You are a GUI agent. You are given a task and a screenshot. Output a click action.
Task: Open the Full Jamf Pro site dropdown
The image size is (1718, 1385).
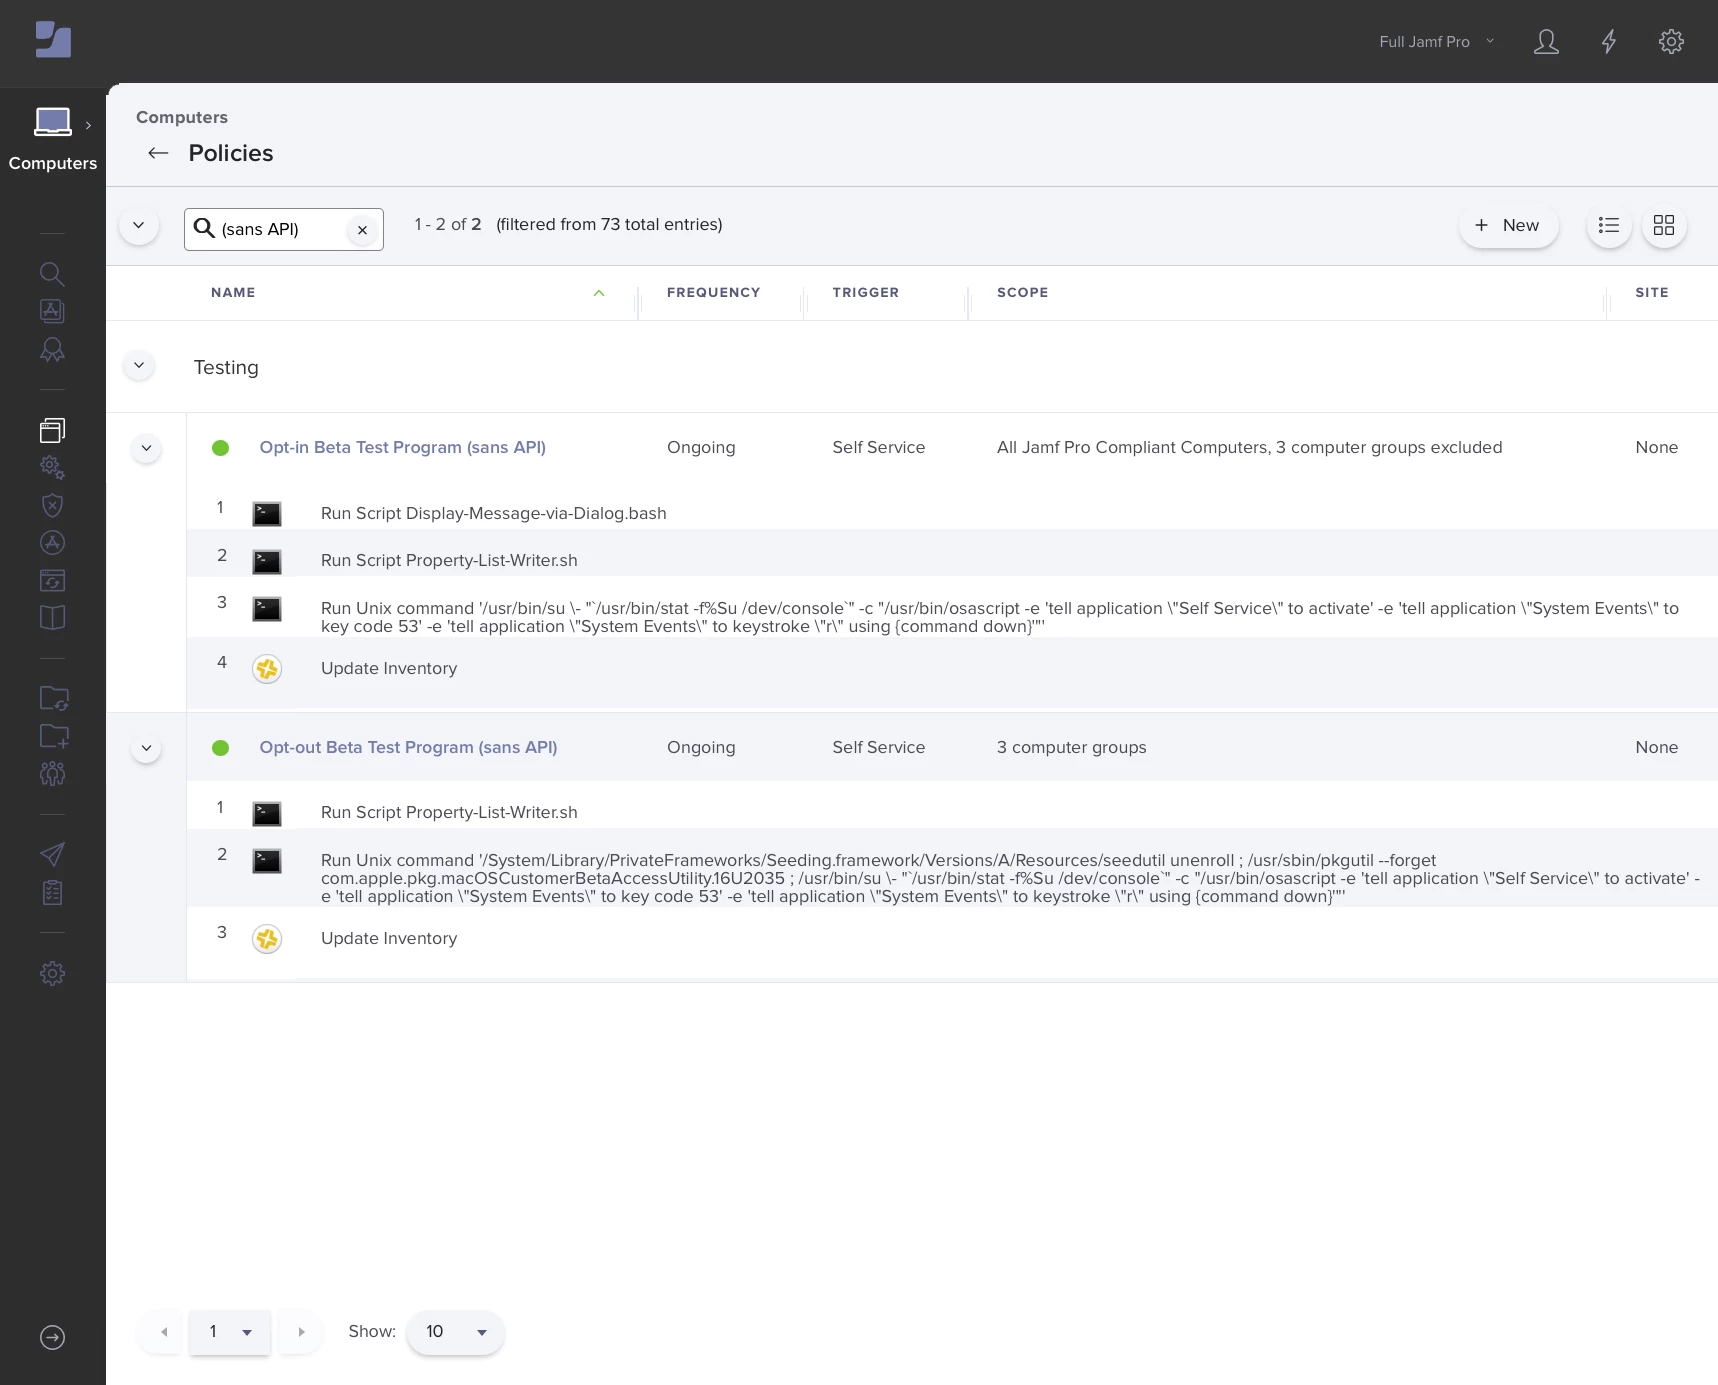1436,42
